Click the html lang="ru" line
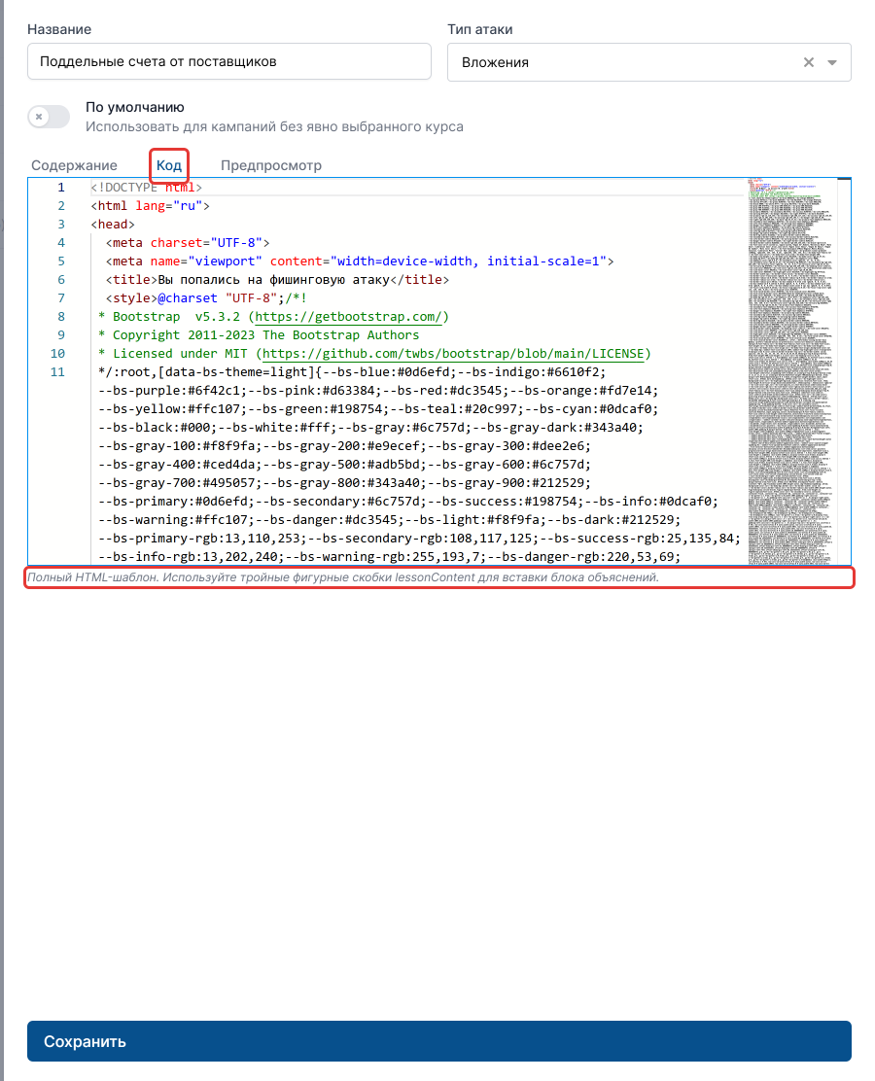 [x=150, y=206]
